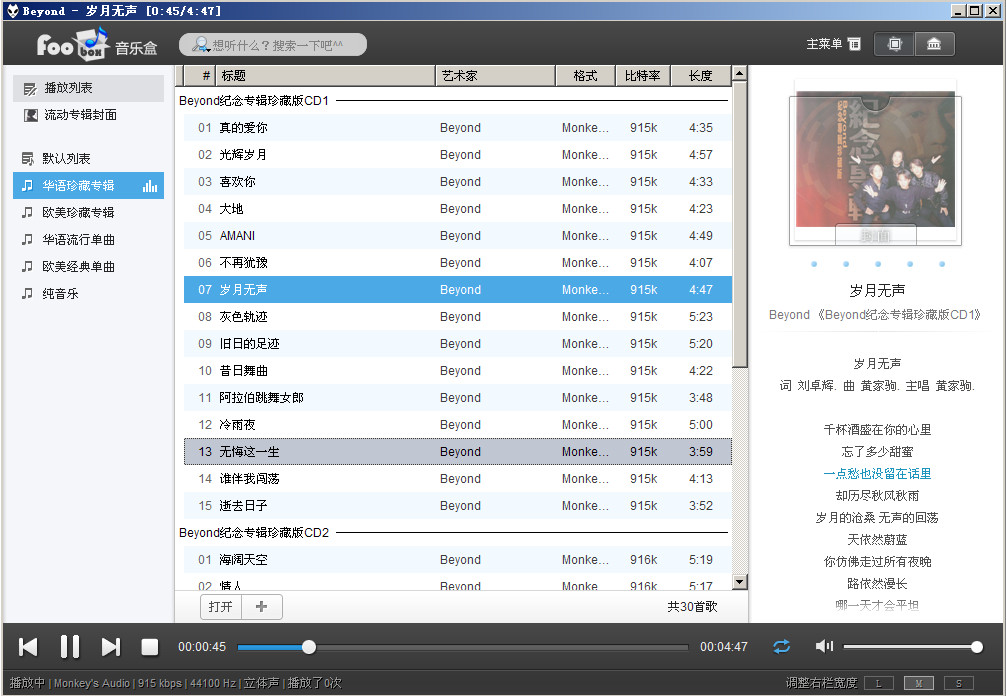Click the playlist vertical scrollbar thumb
Image resolution: width=1006 pixels, height=696 pixels.
tap(739, 225)
